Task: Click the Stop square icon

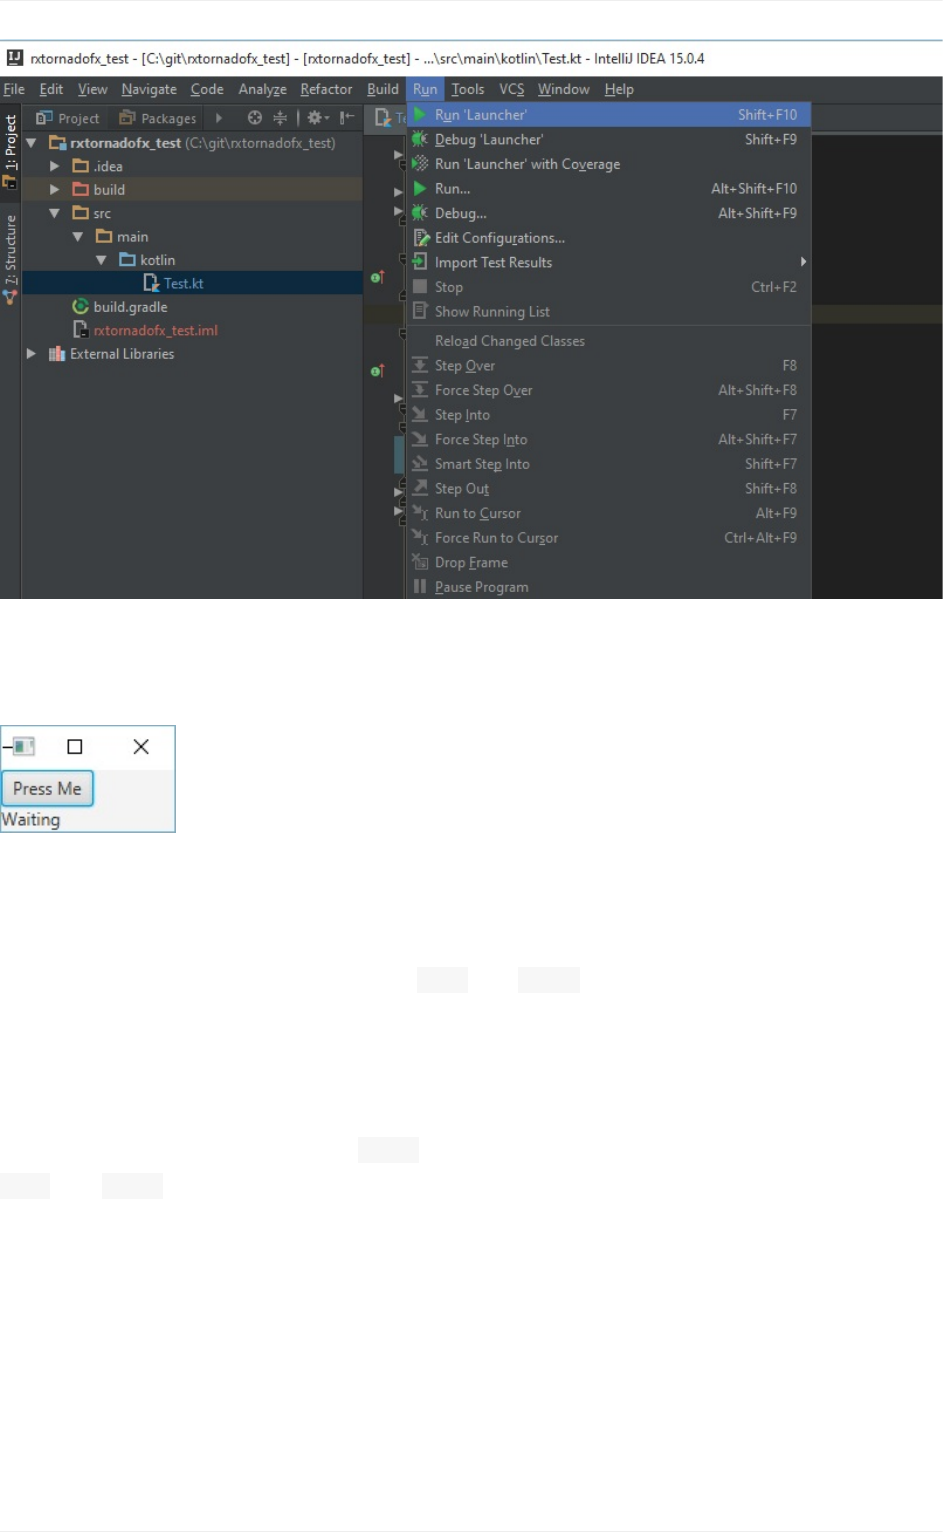Action: pyautogui.click(x=420, y=287)
